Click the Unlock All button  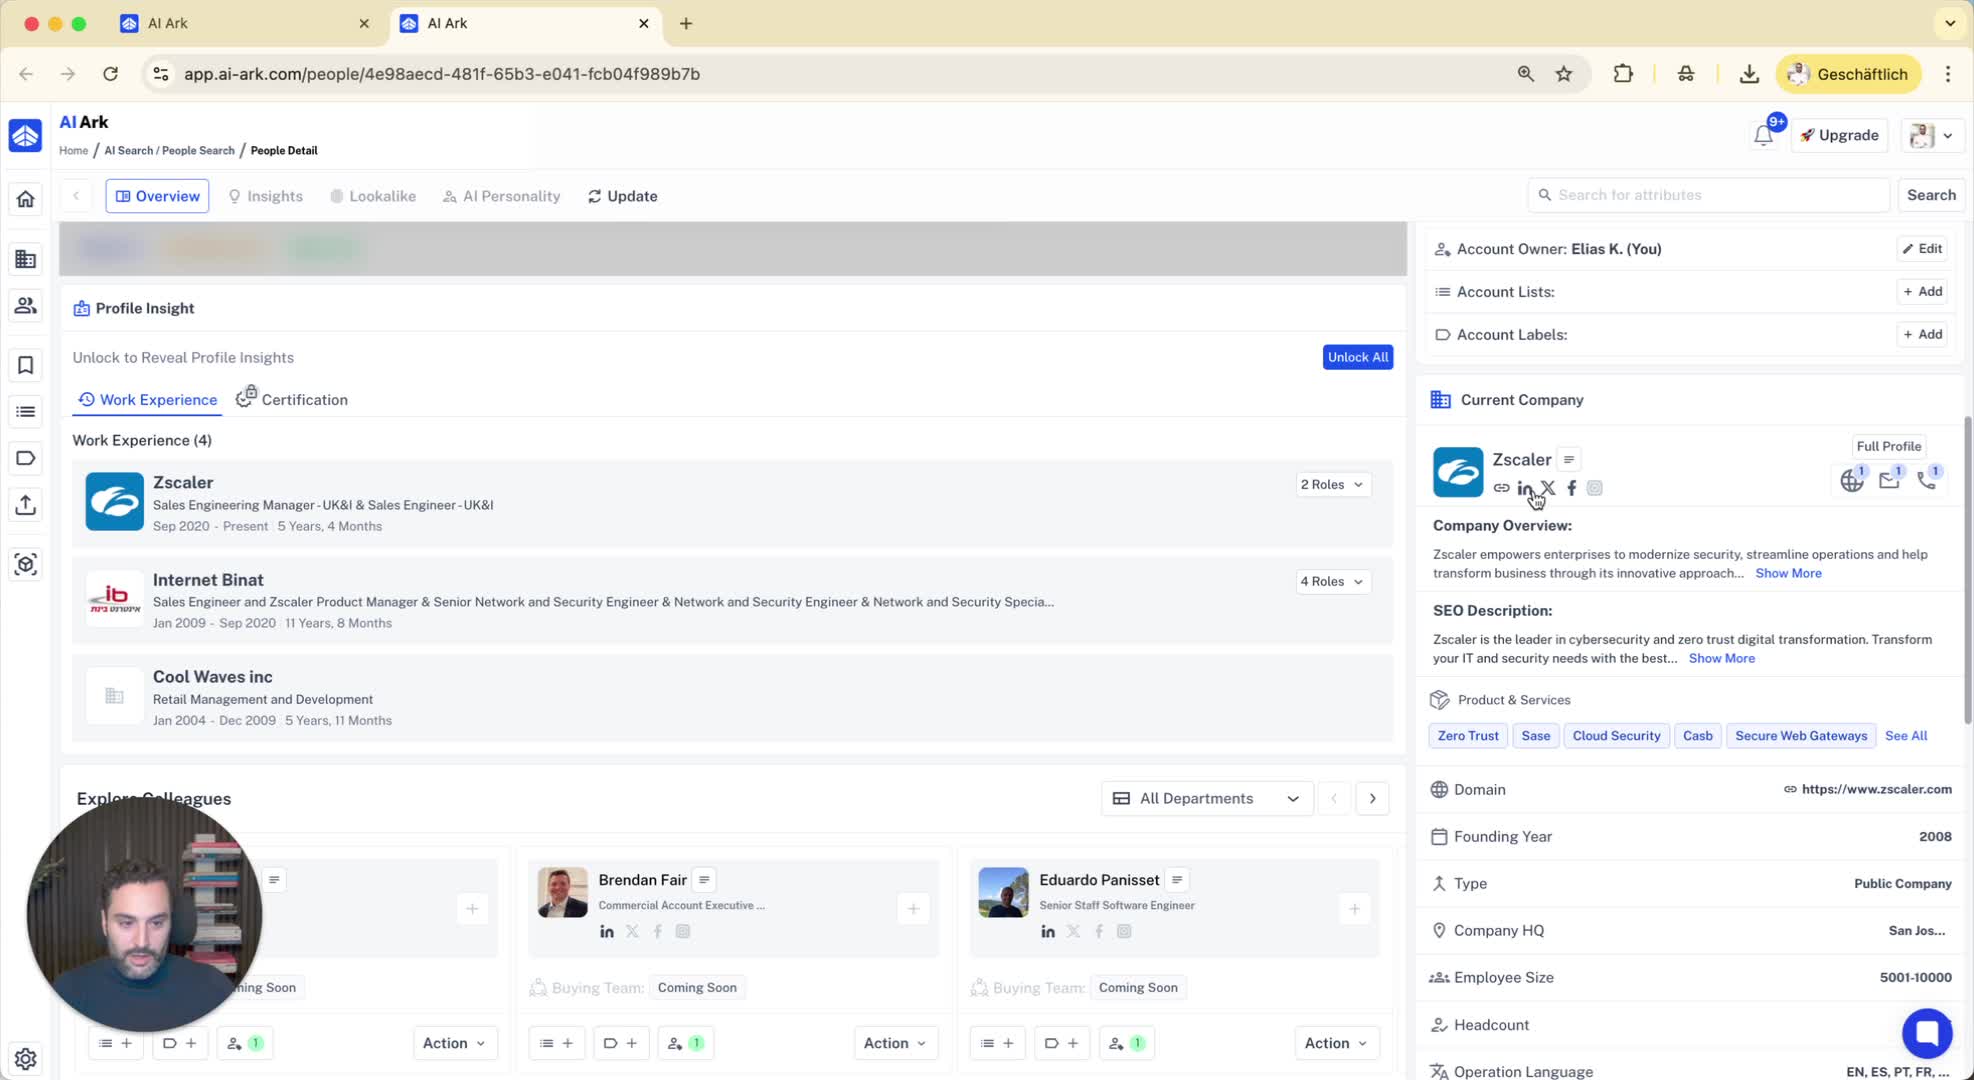coord(1357,357)
